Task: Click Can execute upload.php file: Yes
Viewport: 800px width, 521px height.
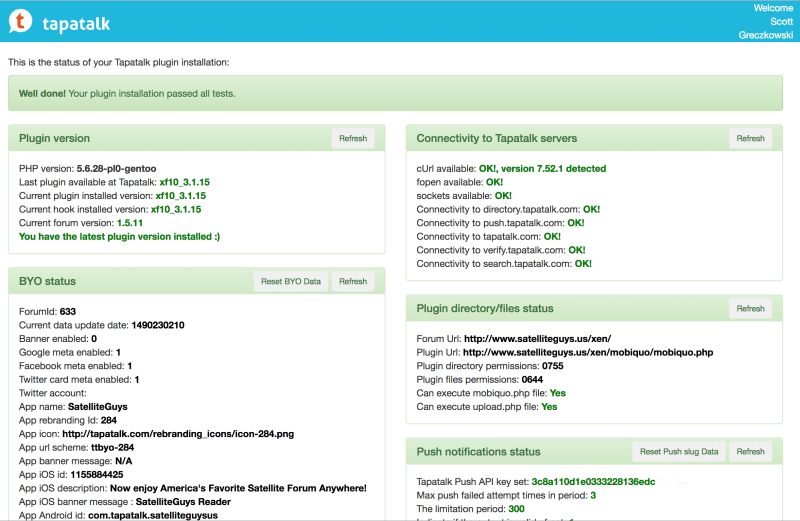Action: tap(487, 407)
